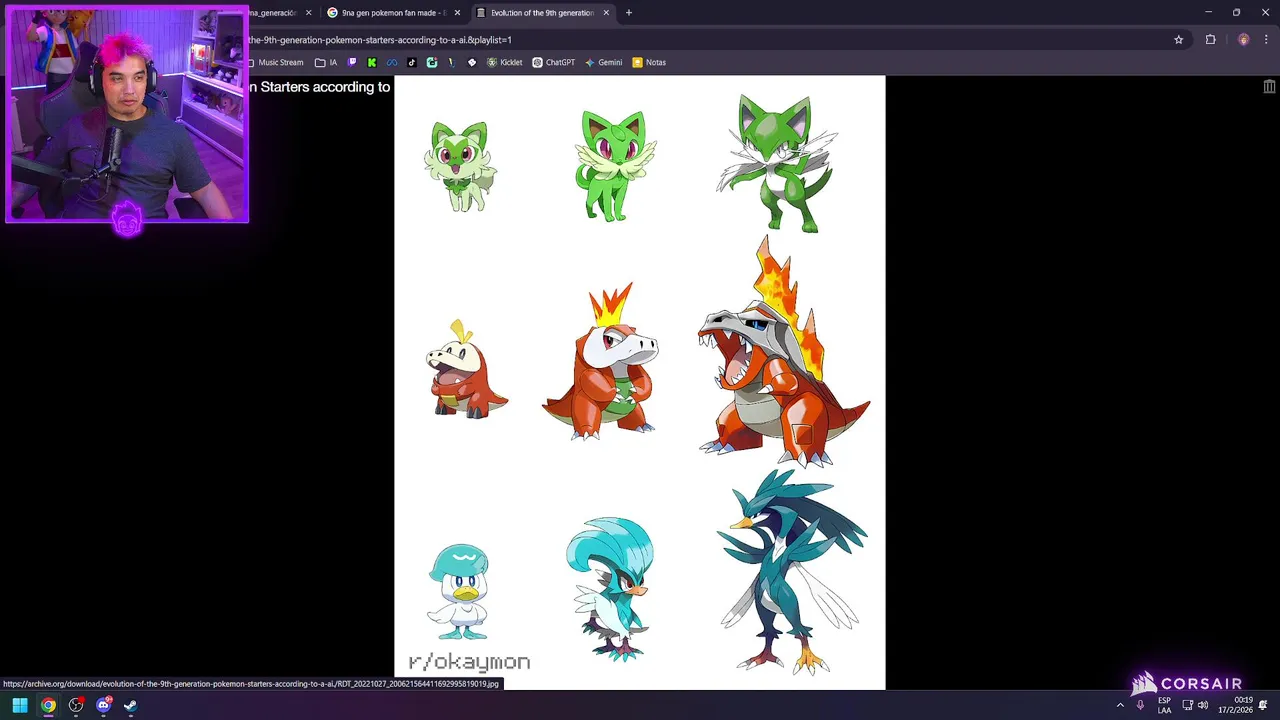Bookmark this page with the star icon

(1179, 40)
